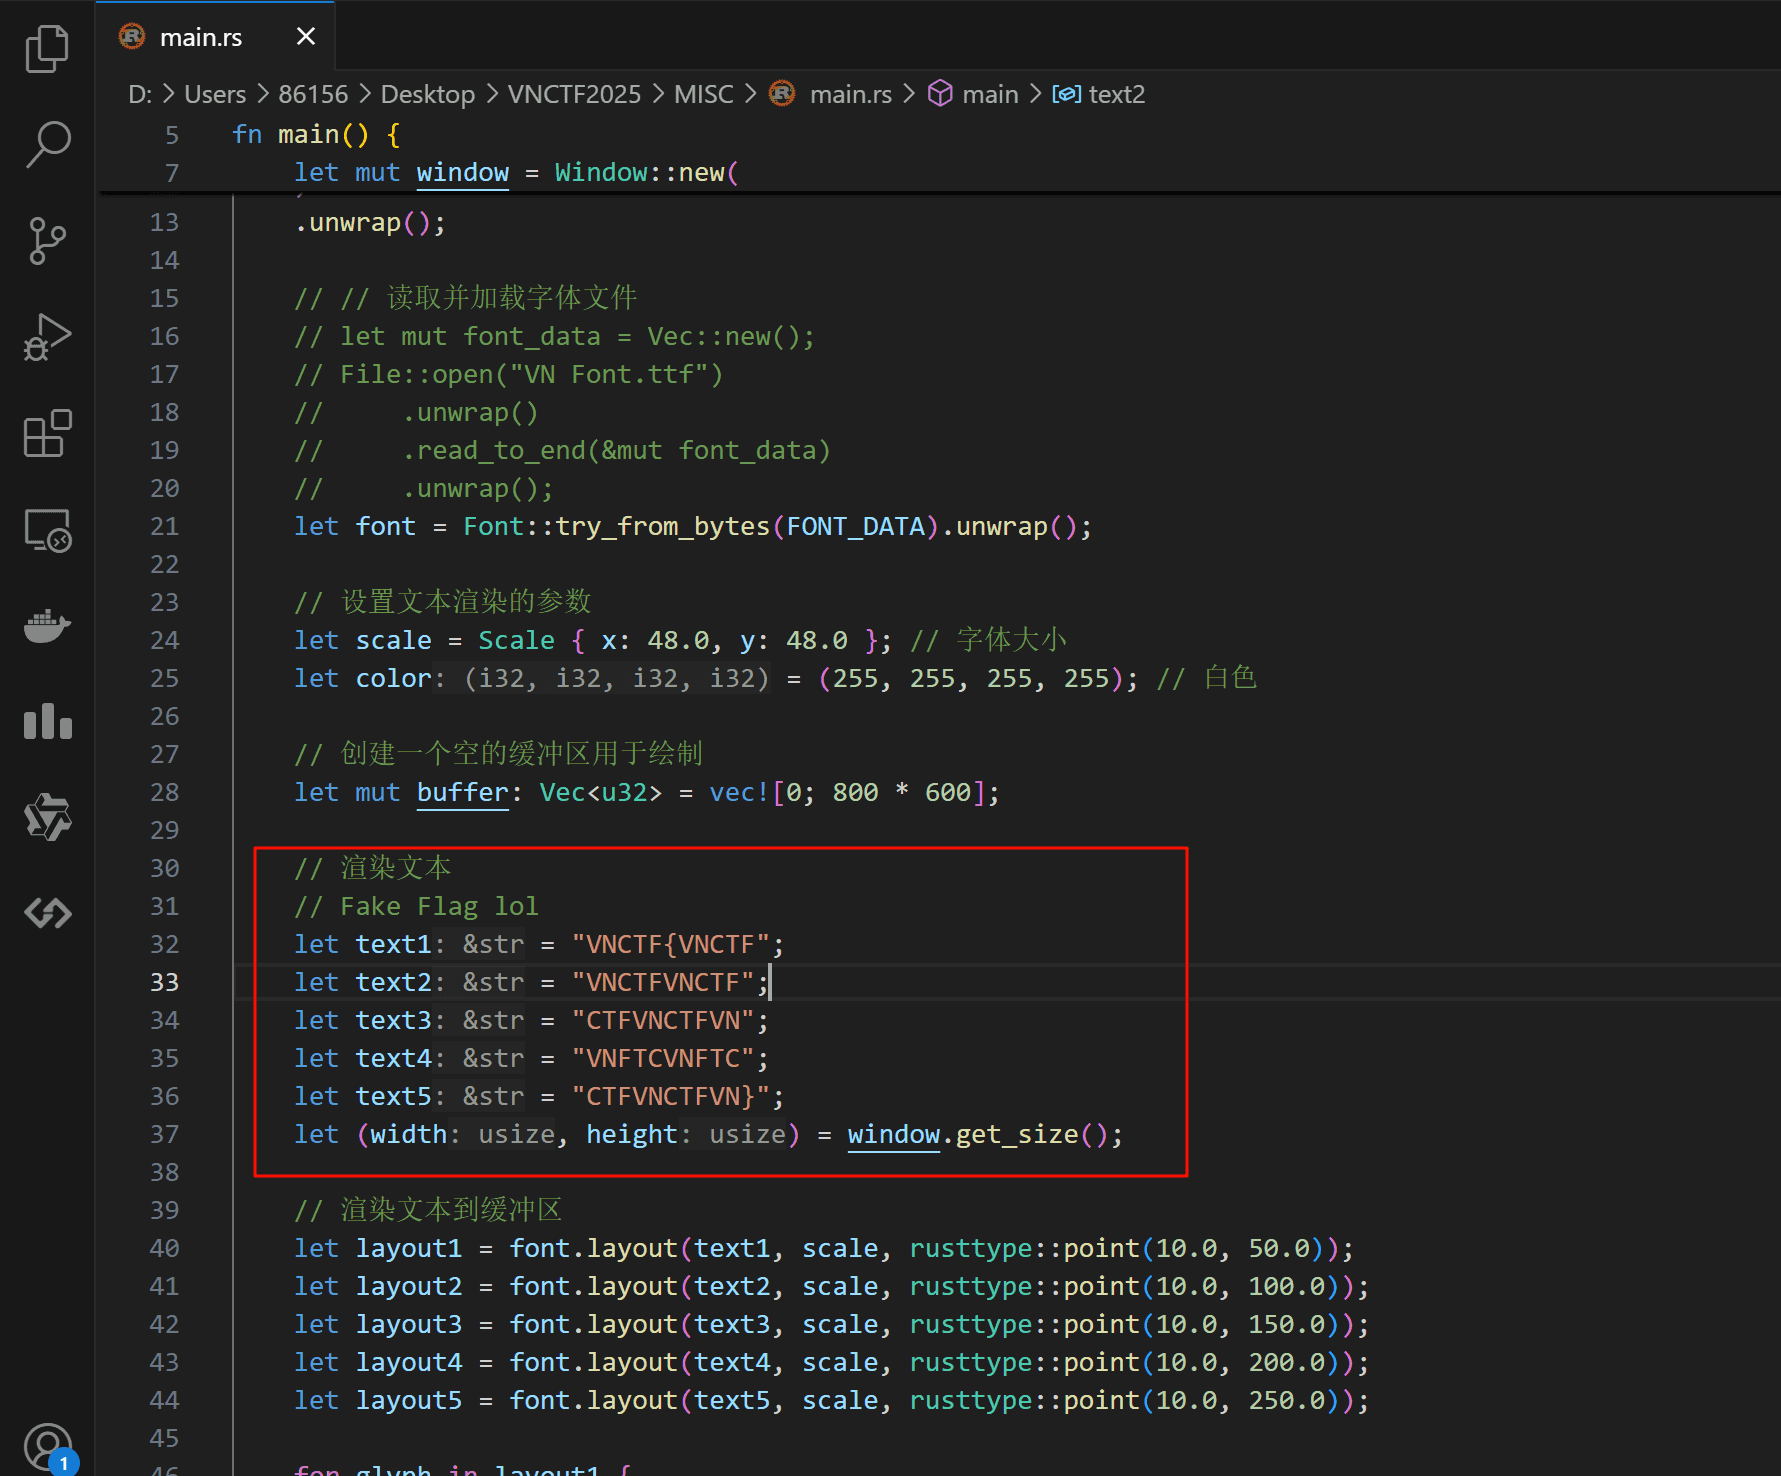Open the Remote Explorer icon
This screenshot has height=1476, width=1781.
pyautogui.click(x=47, y=530)
